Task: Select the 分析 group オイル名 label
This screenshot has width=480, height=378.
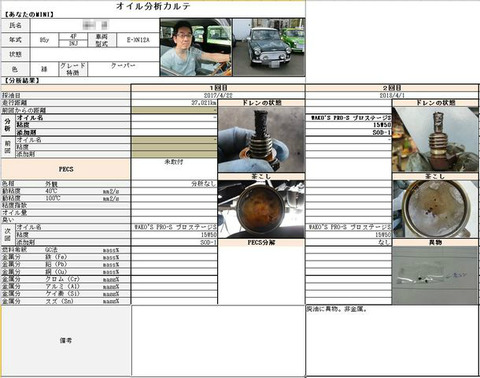Action: coord(73,118)
